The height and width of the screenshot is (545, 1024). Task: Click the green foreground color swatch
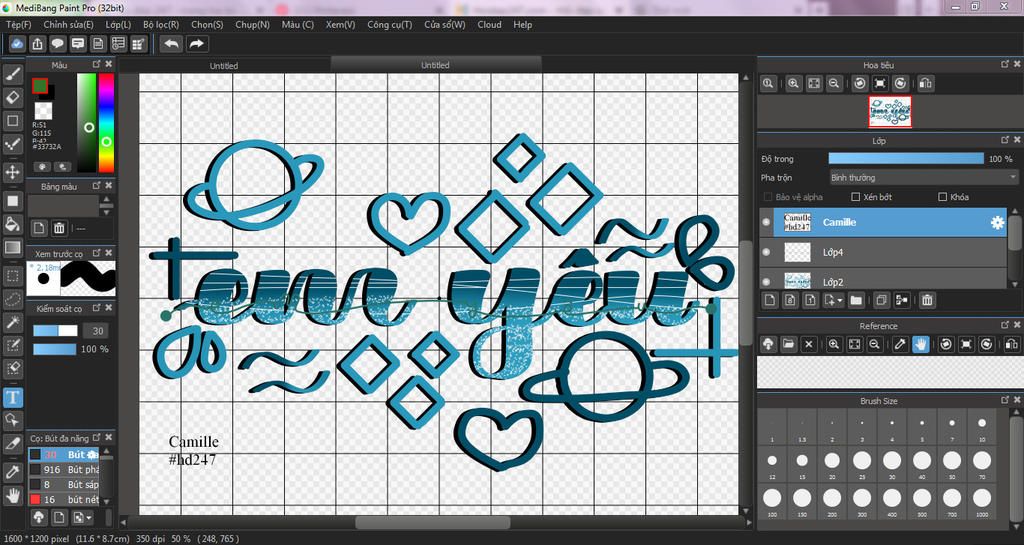click(40, 86)
